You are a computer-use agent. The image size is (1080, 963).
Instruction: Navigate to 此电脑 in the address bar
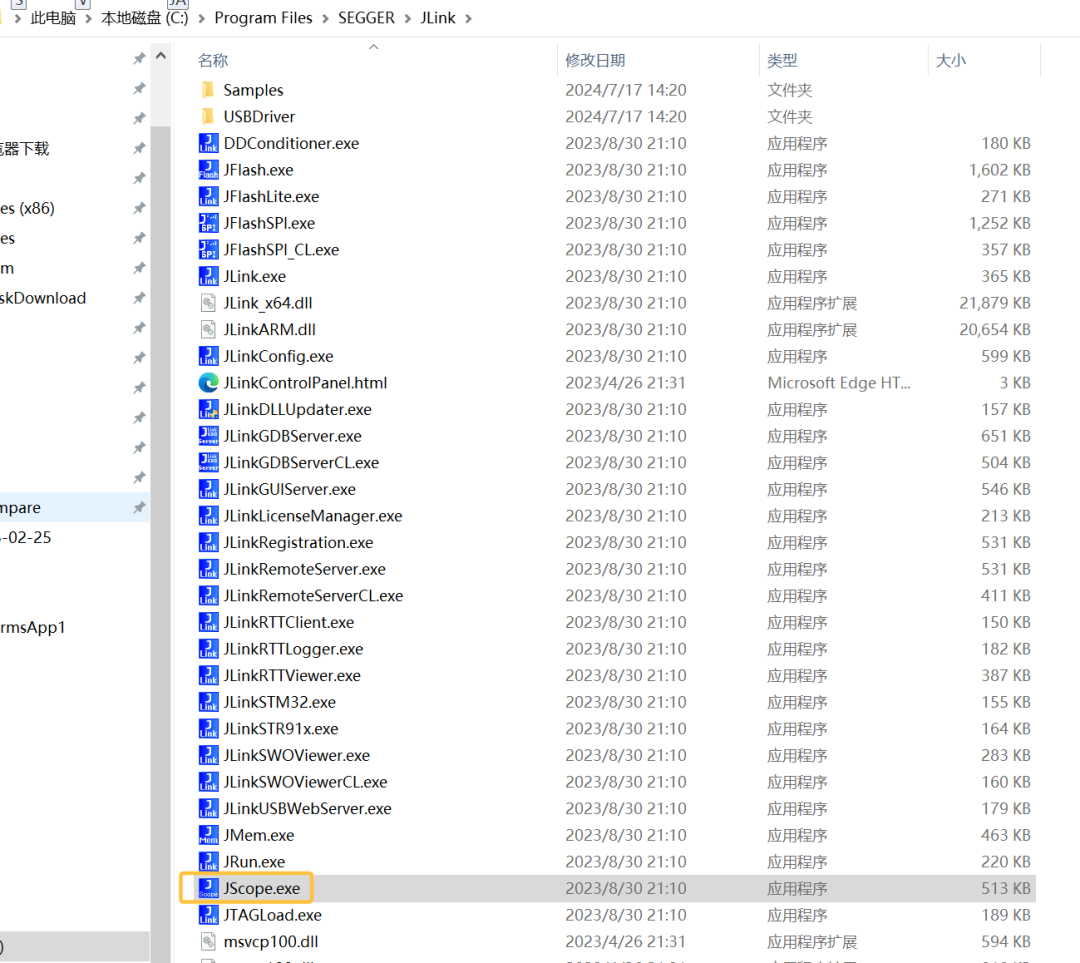tap(53, 18)
